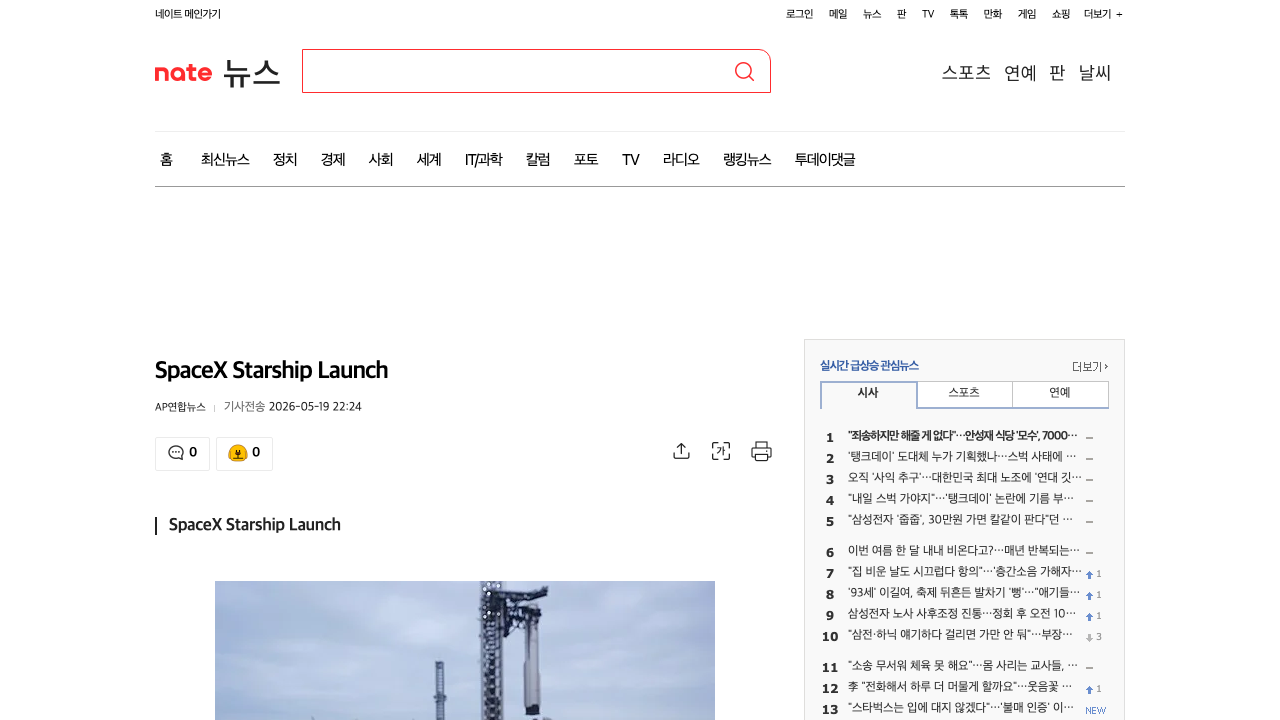This screenshot has height=720, width=1280.
Task: Go to 스포츠 header link
Action: click(966, 72)
